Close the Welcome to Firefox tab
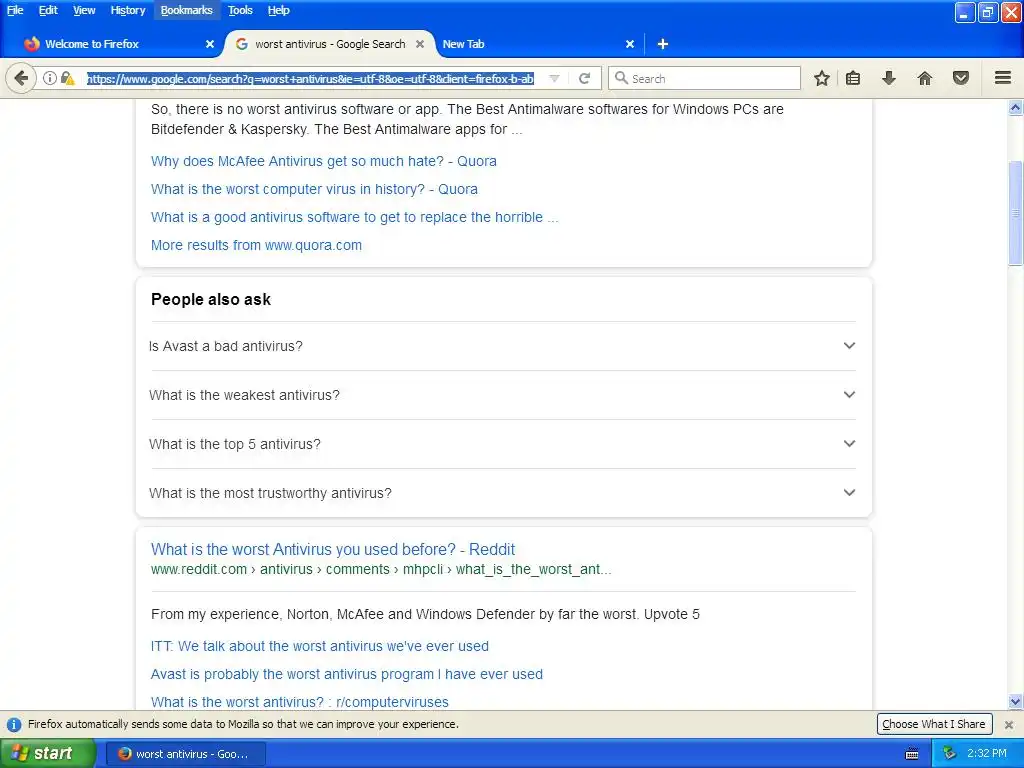The height and width of the screenshot is (768, 1024). [210, 44]
